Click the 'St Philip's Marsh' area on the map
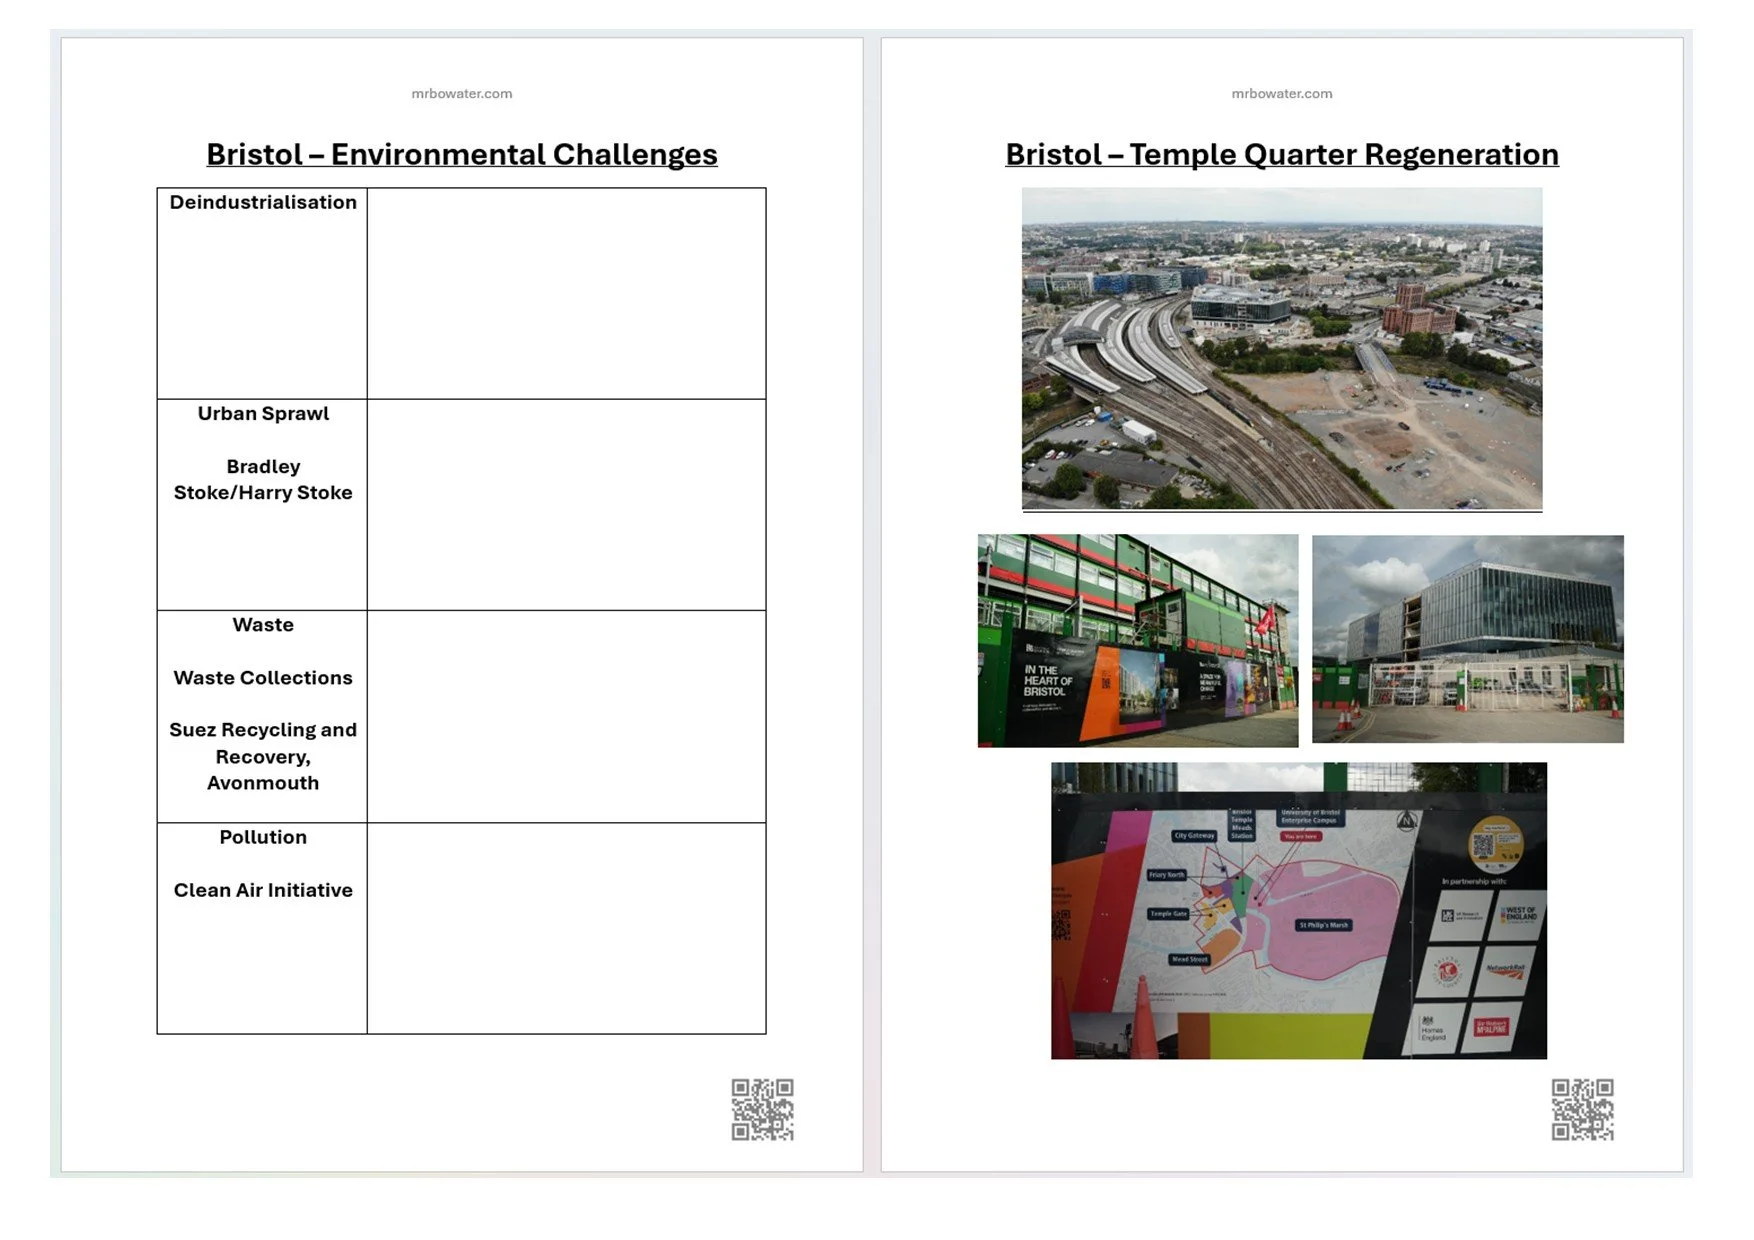1754x1240 pixels. [x=1323, y=924]
